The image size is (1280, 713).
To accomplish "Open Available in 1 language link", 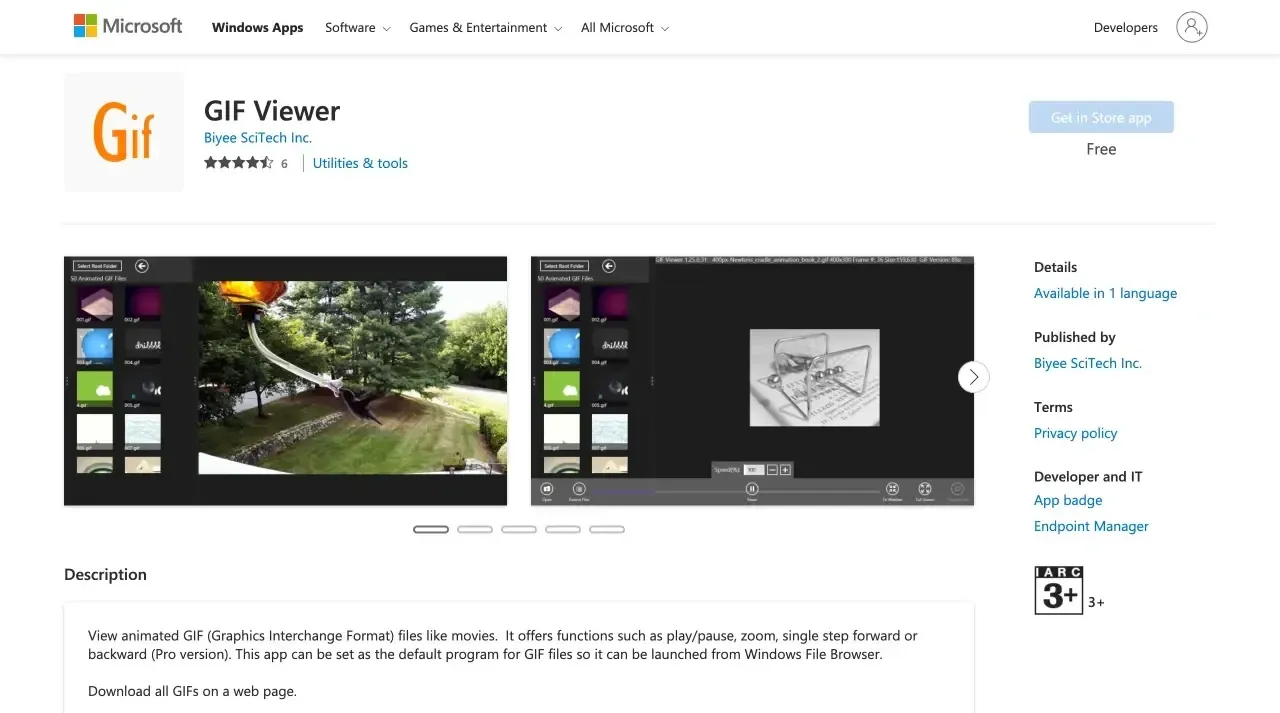I will (x=1105, y=293).
